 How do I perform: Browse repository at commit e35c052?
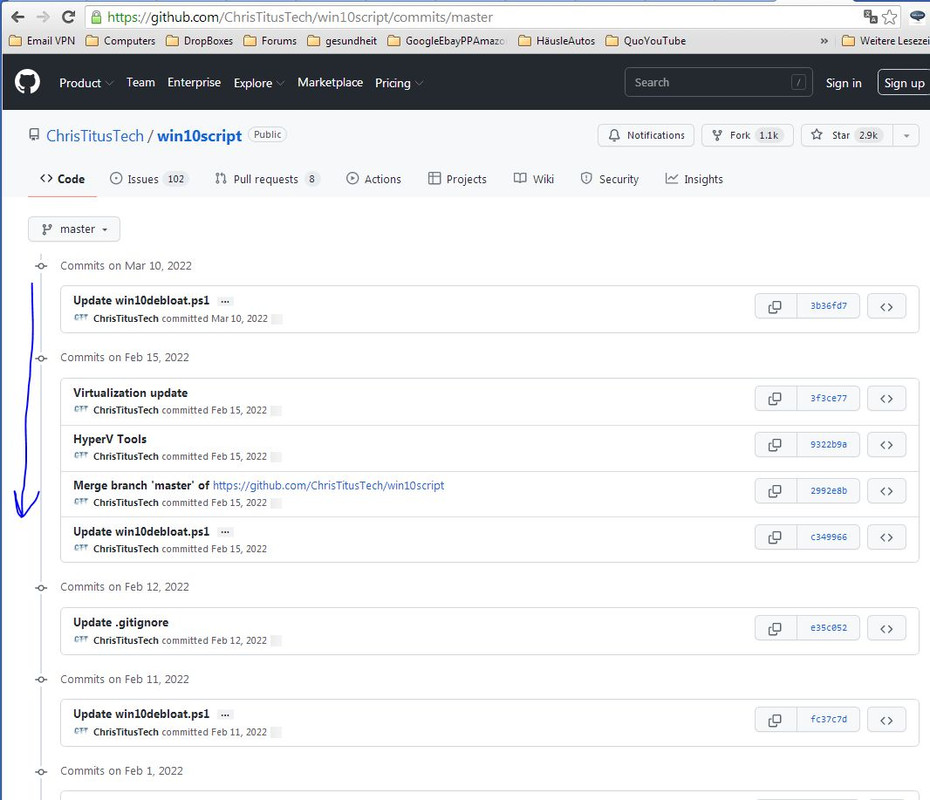[886, 629]
